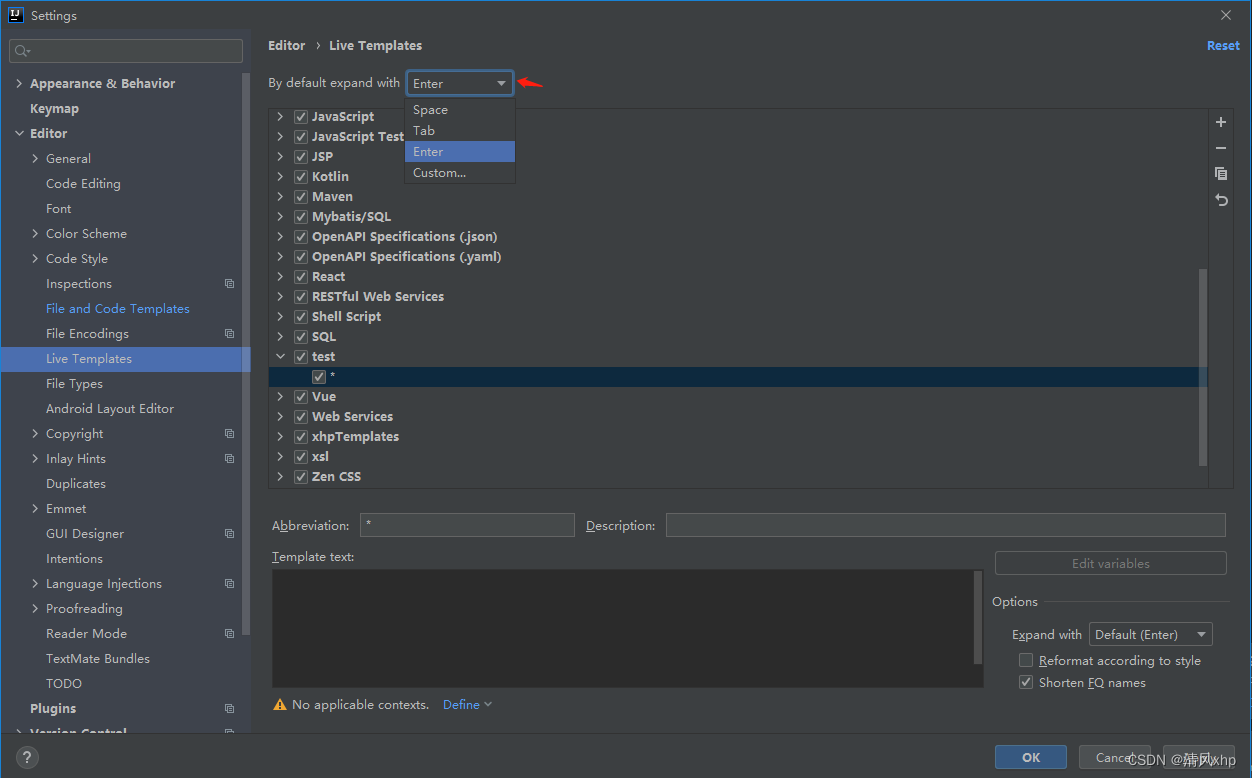Click the project-level icon beside File Encodings
The height and width of the screenshot is (778, 1252).
pos(229,334)
